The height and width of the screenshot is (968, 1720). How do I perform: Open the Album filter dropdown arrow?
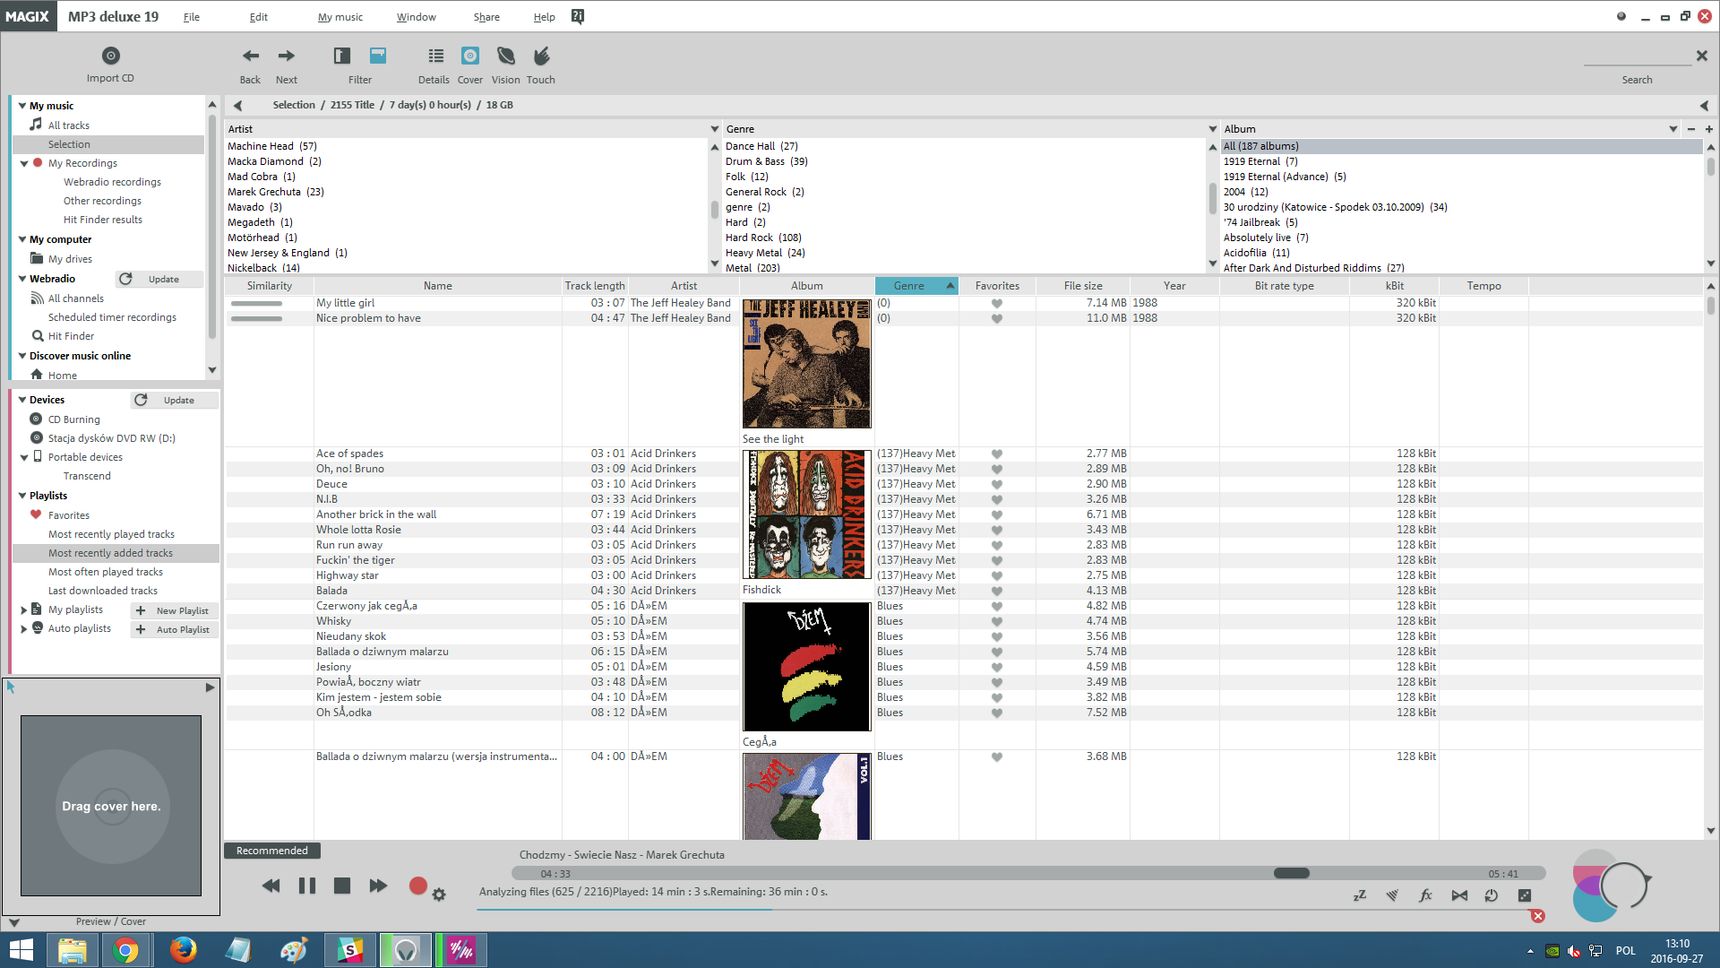(1673, 129)
